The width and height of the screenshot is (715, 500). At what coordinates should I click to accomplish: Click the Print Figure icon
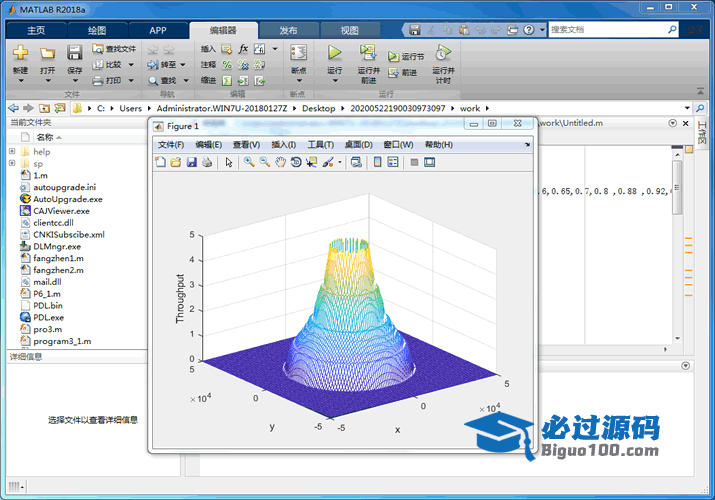206,162
